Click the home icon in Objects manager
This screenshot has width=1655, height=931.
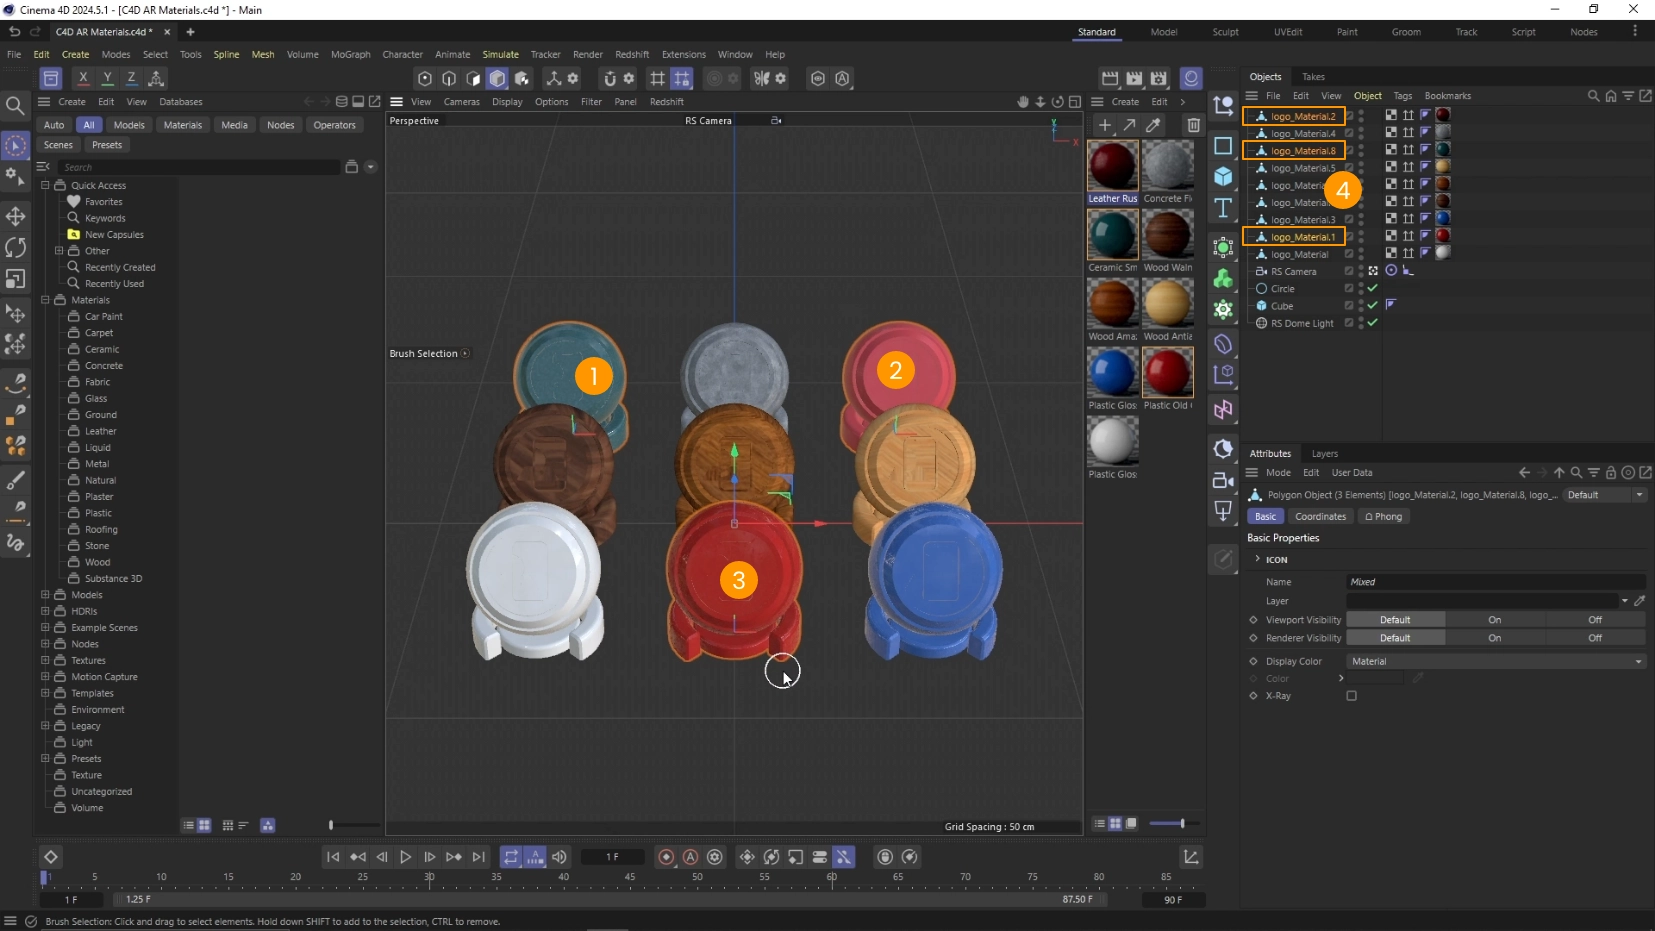(1610, 96)
